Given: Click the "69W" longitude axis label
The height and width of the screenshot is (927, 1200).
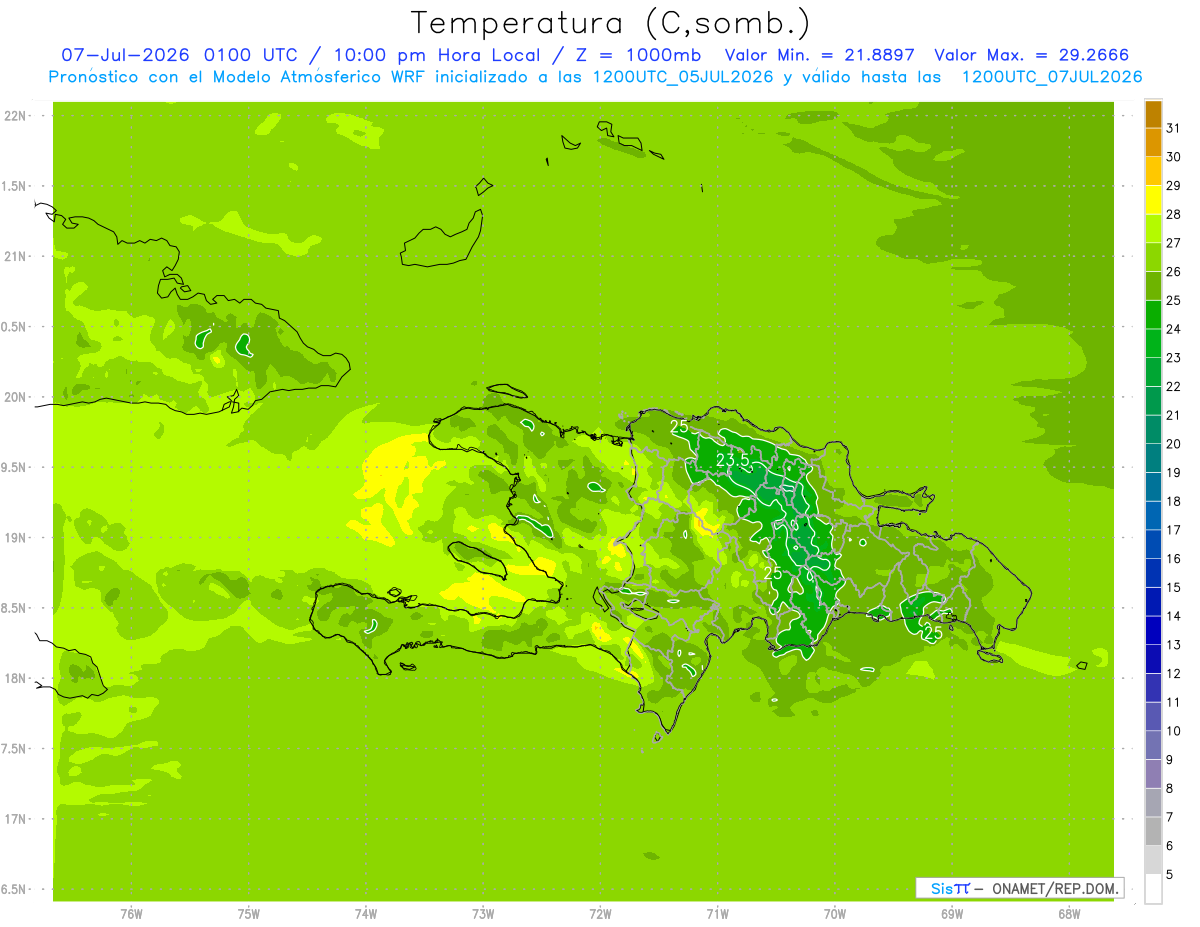Looking at the screenshot, I should pyautogui.click(x=952, y=913).
